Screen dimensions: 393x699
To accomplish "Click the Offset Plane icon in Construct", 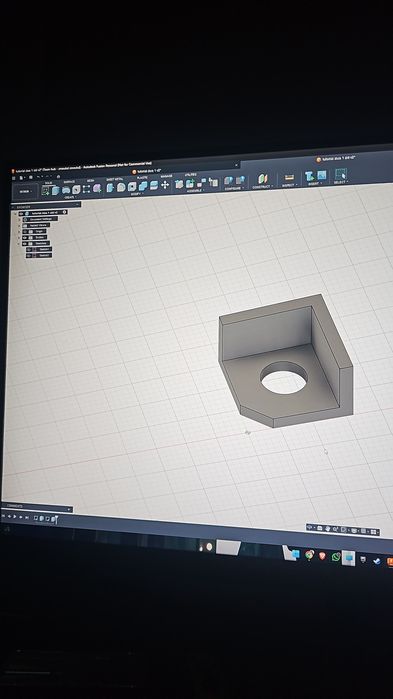I will point(262,179).
